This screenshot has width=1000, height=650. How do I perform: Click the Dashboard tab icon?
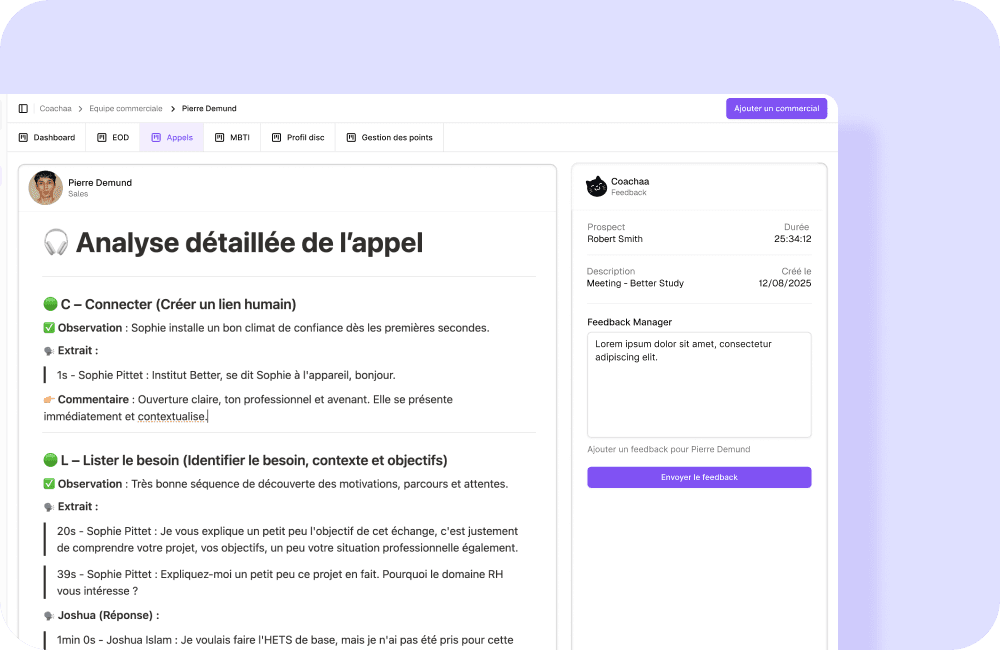point(23,137)
